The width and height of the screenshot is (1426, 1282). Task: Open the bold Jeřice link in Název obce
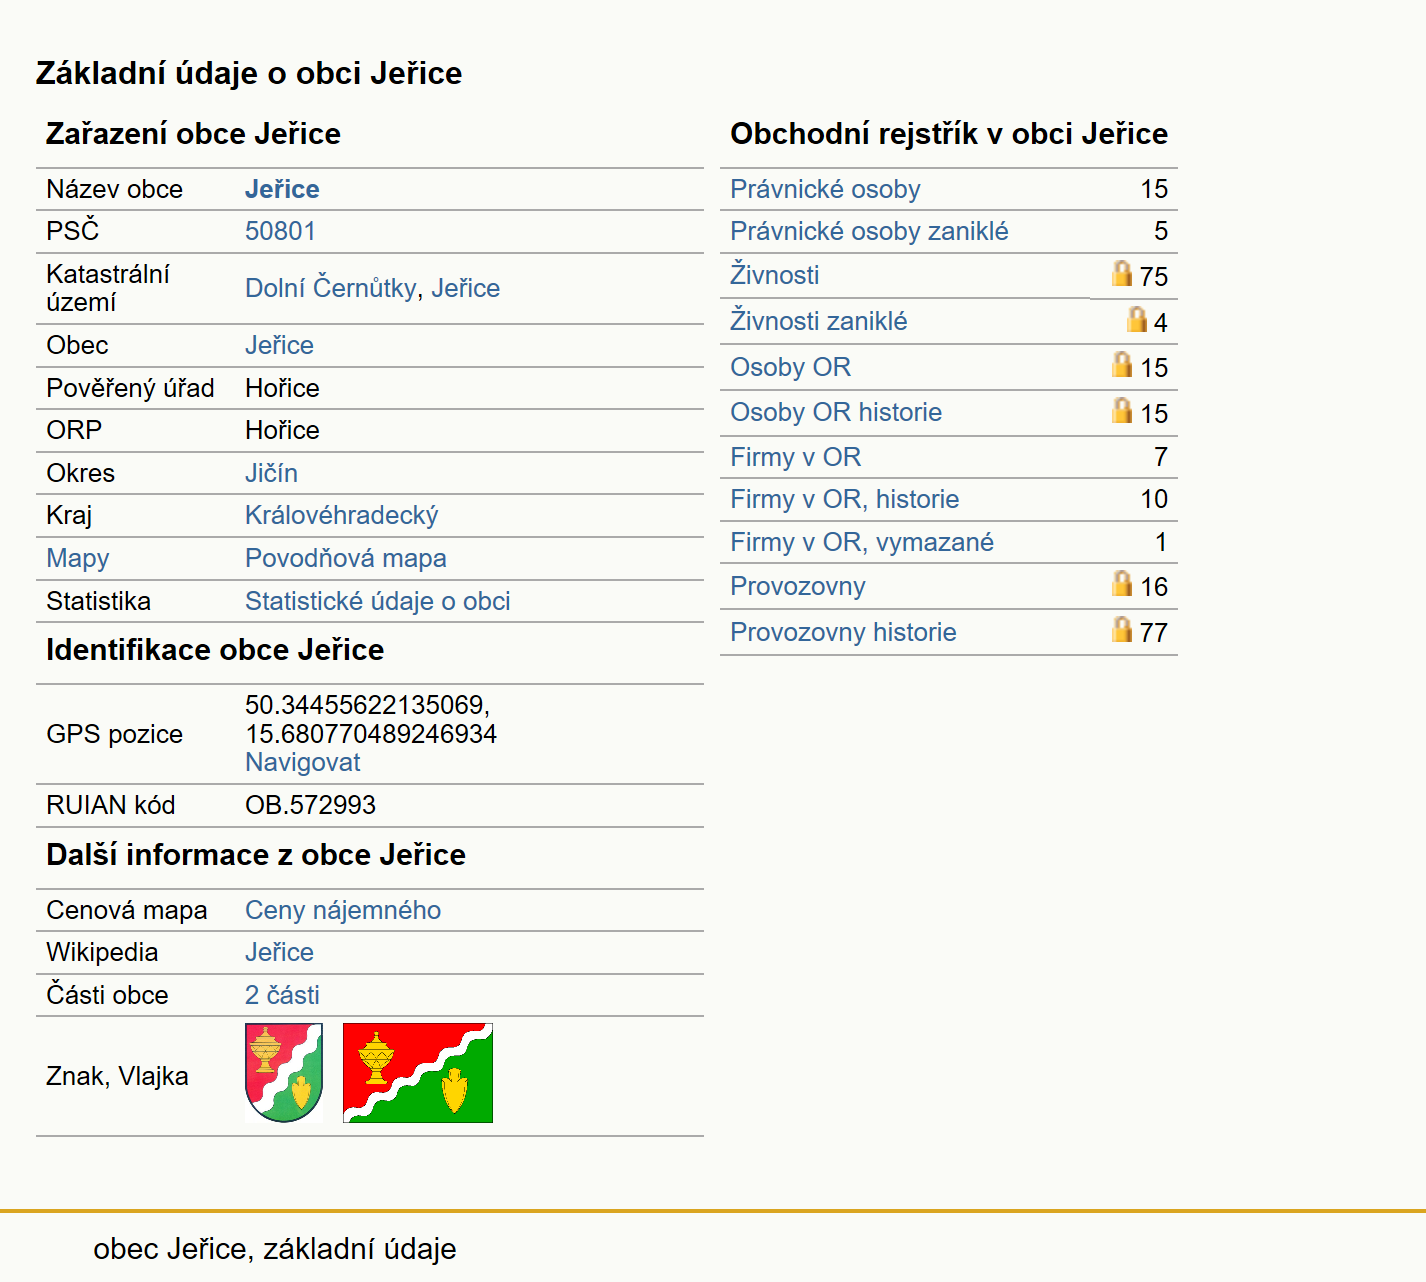point(282,189)
